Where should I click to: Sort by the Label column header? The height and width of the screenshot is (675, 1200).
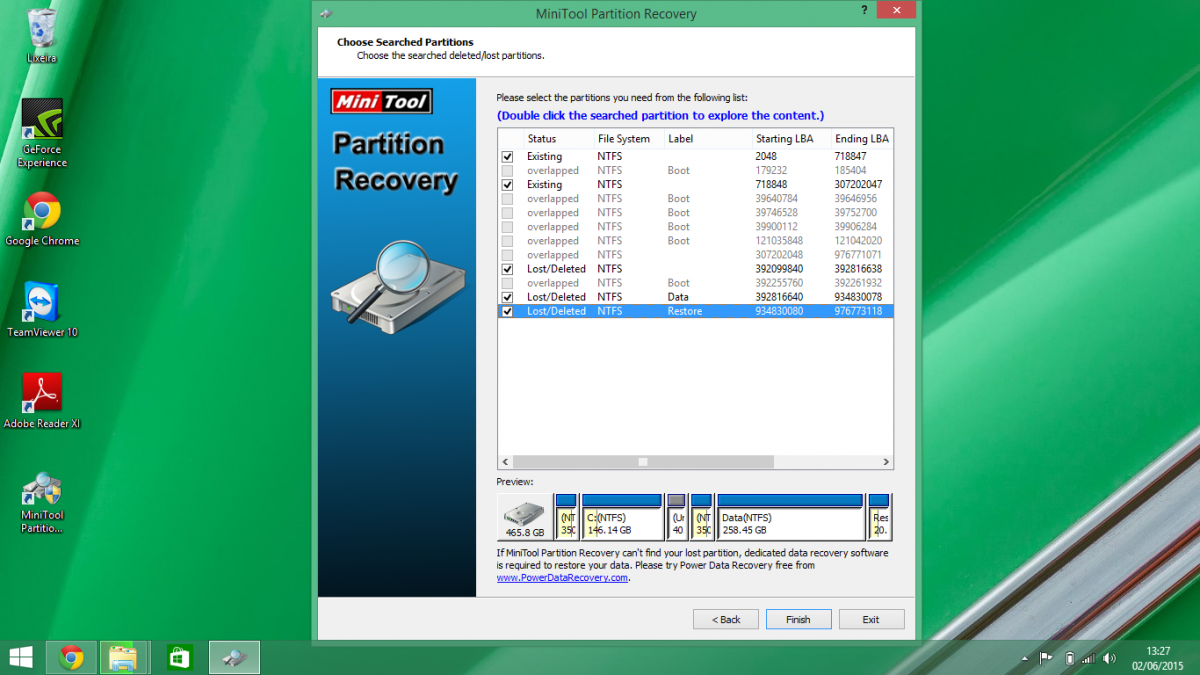point(707,139)
